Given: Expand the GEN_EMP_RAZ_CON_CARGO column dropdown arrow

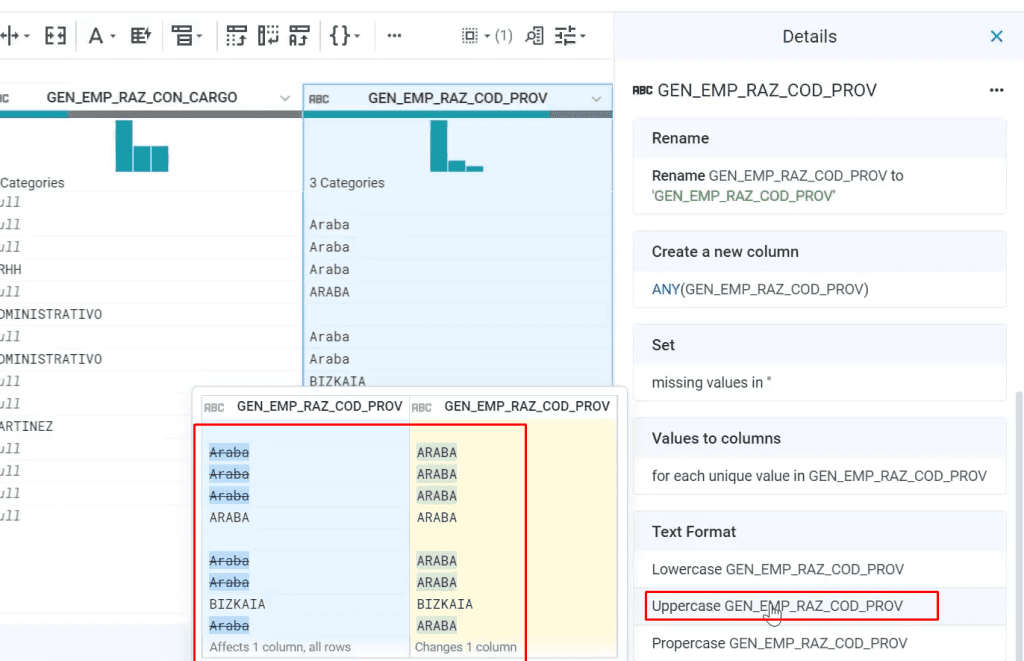Looking at the screenshot, I should (x=285, y=98).
